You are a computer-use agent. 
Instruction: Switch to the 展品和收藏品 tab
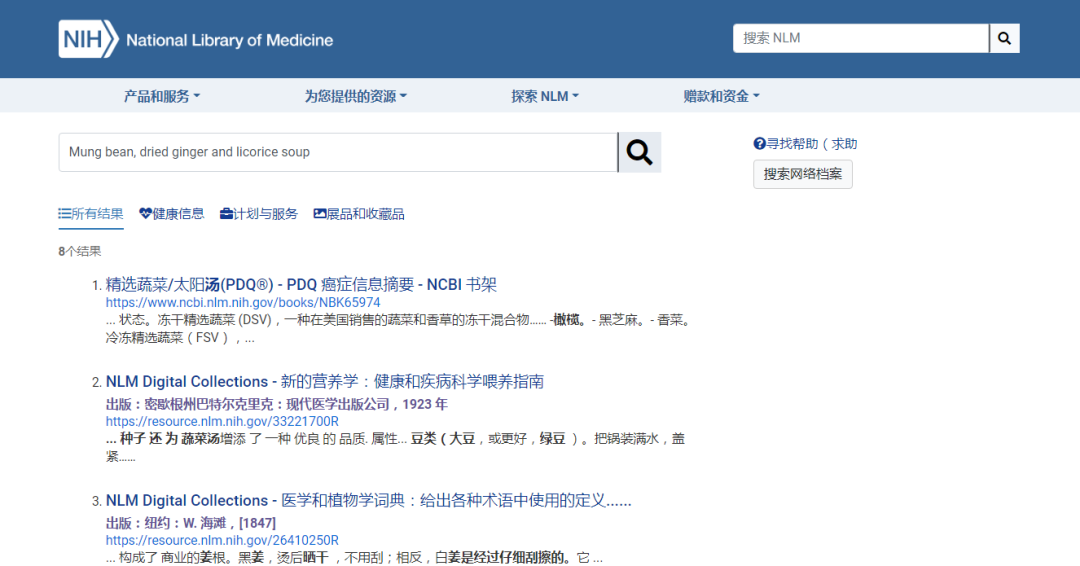359,214
